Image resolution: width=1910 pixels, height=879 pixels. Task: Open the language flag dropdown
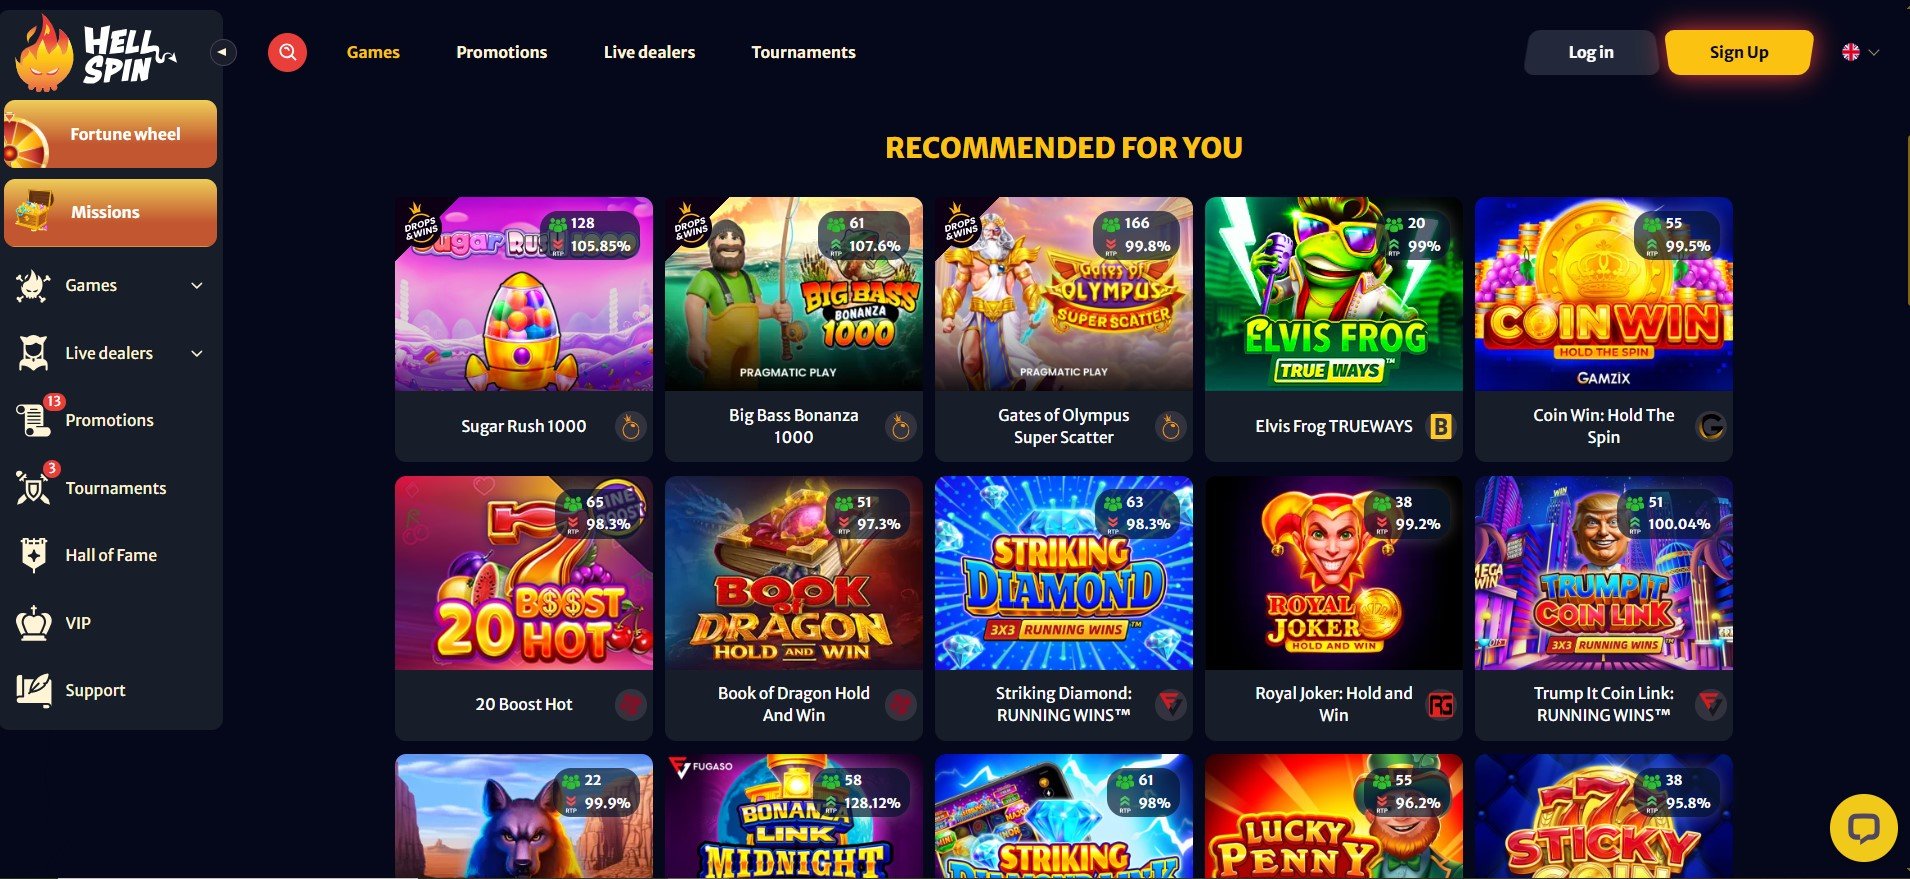click(x=1861, y=52)
